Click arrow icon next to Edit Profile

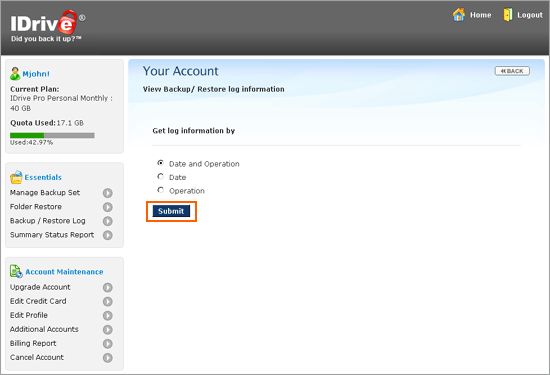(x=108, y=315)
